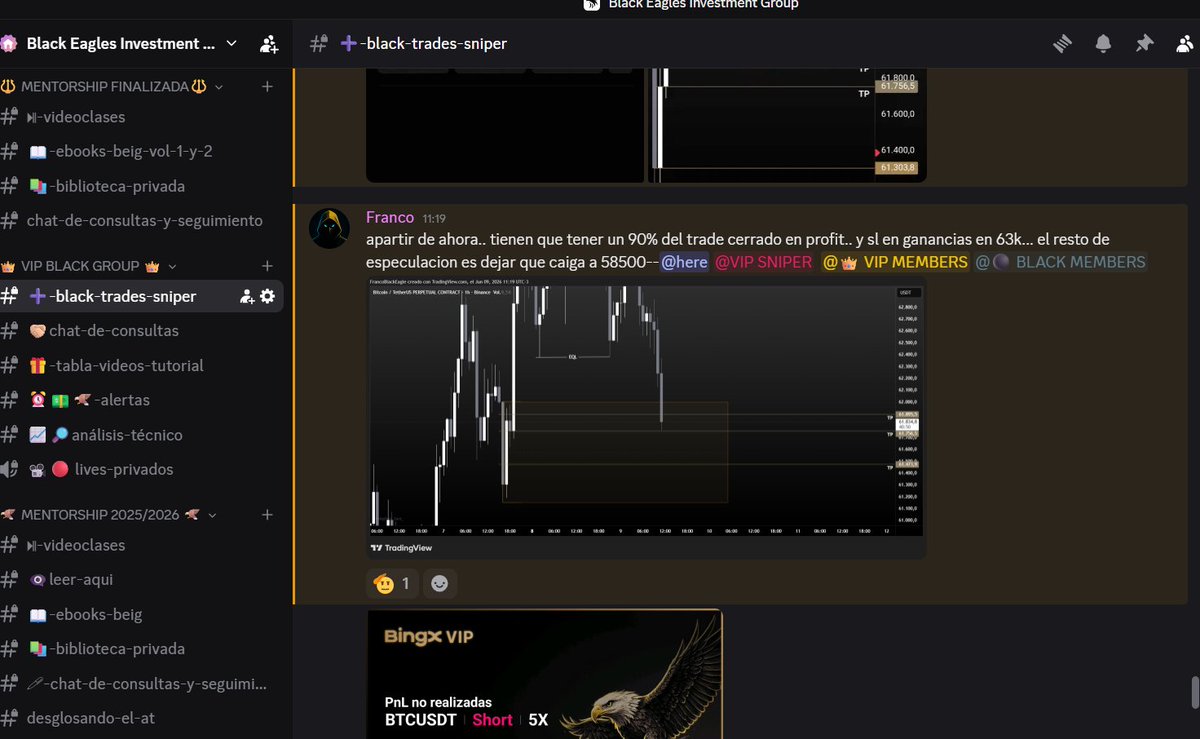Collapse the MENTORSHIP 2025/2026 category
The height and width of the screenshot is (739, 1200).
pos(109,514)
